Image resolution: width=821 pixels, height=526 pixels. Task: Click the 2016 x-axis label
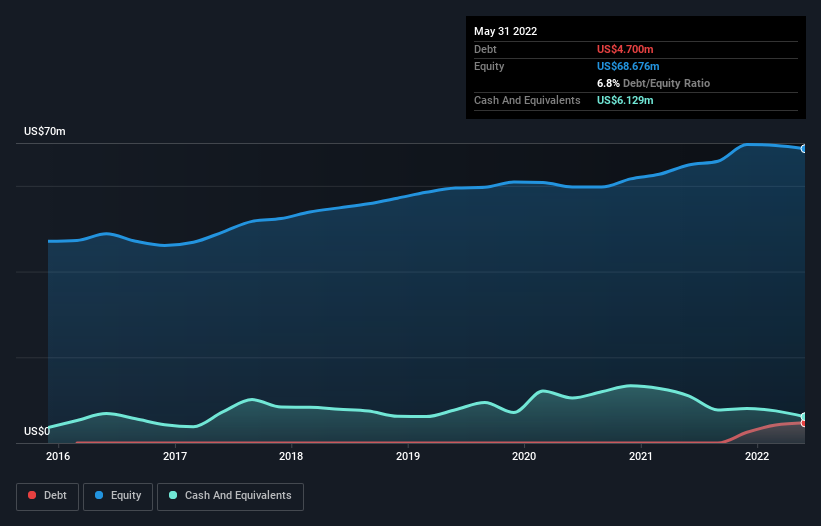pos(58,457)
